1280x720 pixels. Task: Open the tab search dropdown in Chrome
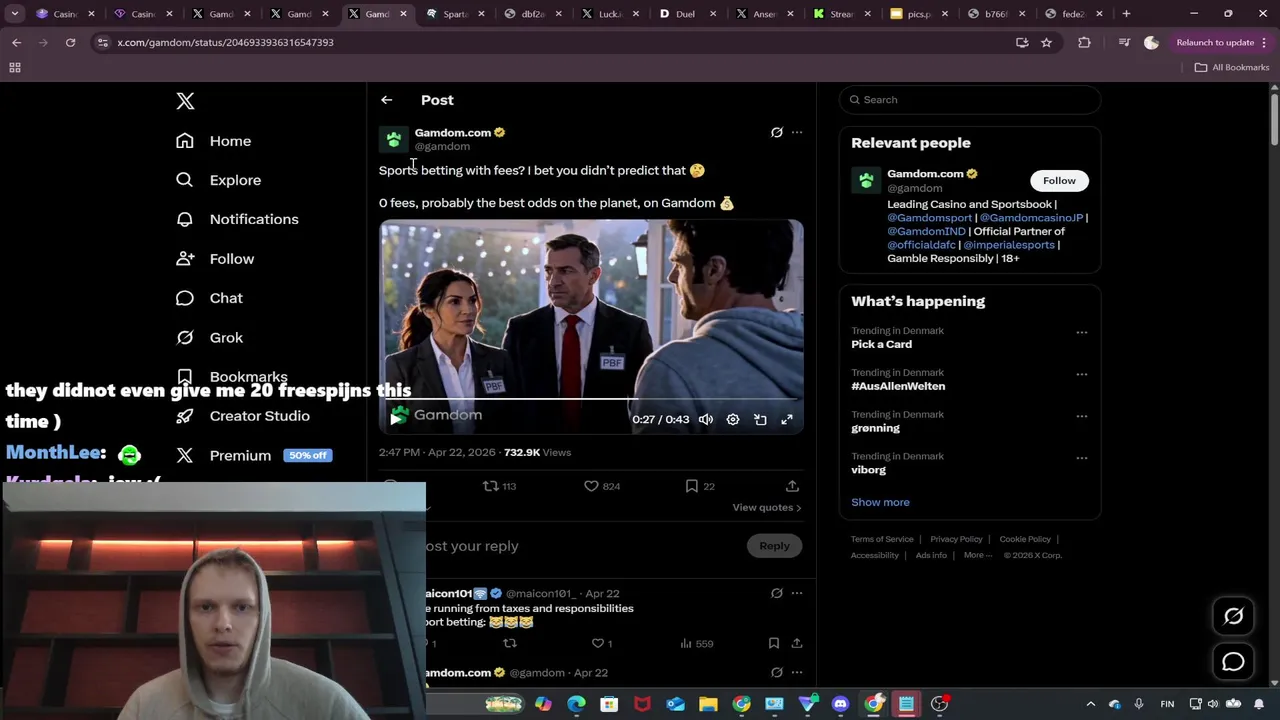coord(15,14)
